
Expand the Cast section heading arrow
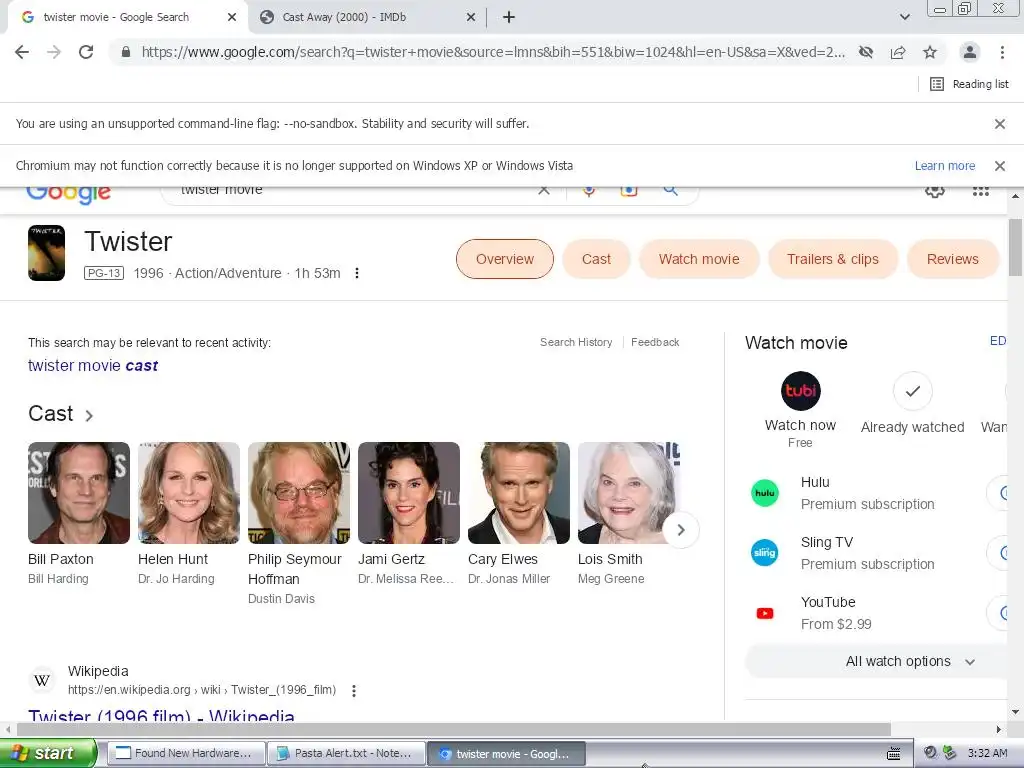(x=89, y=415)
